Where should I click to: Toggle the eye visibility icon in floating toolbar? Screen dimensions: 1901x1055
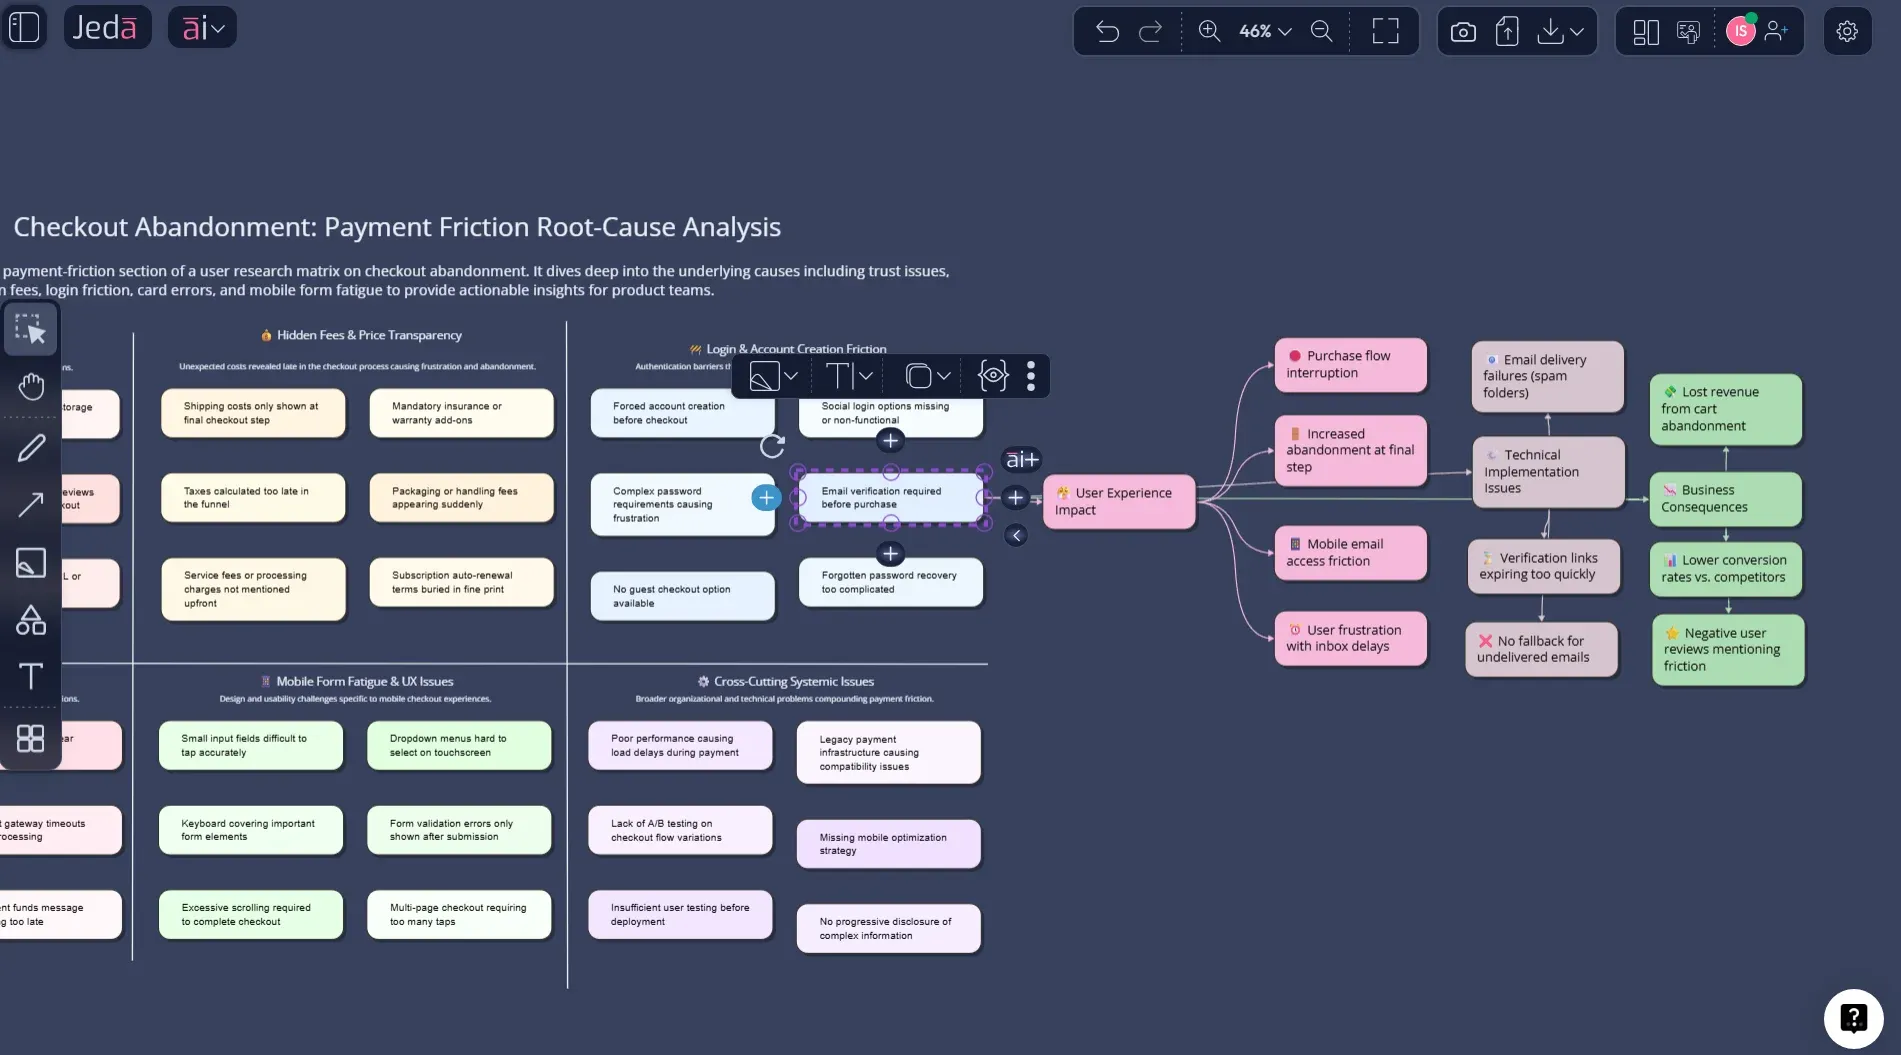(991, 376)
